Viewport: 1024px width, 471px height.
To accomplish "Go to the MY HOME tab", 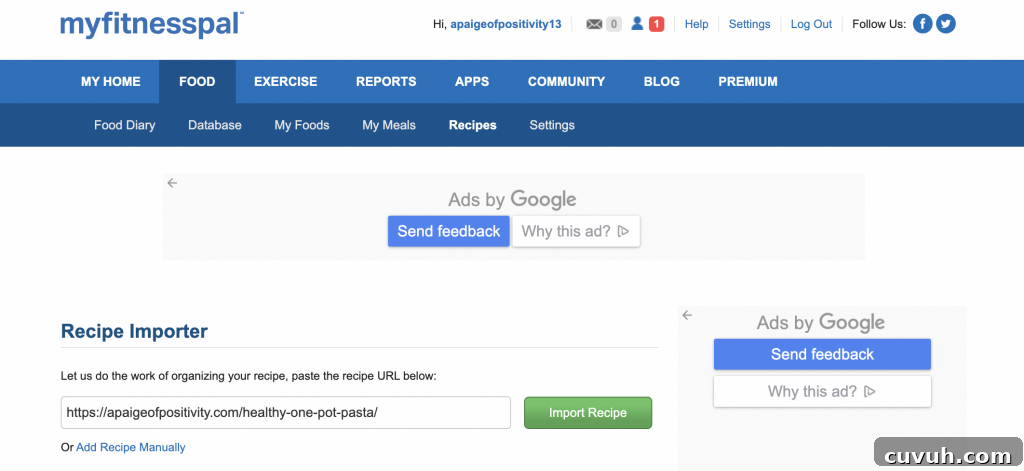I will click(110, 82).
